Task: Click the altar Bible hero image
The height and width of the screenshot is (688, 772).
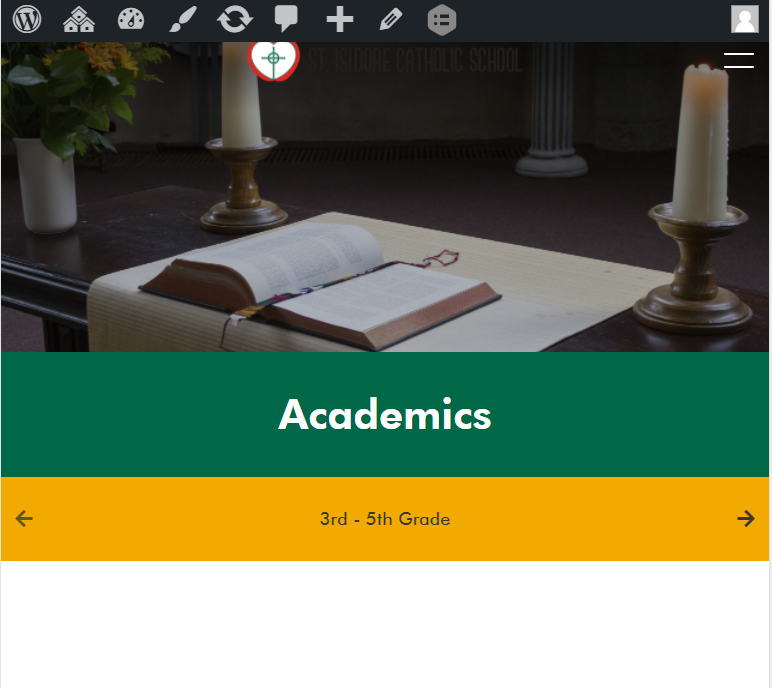Action: coord(385,197)
